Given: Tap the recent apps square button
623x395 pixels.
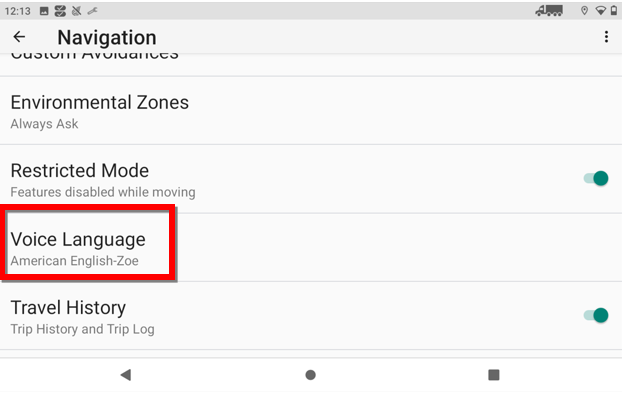Looking at the screenshot, I should (x=493, y=375).
